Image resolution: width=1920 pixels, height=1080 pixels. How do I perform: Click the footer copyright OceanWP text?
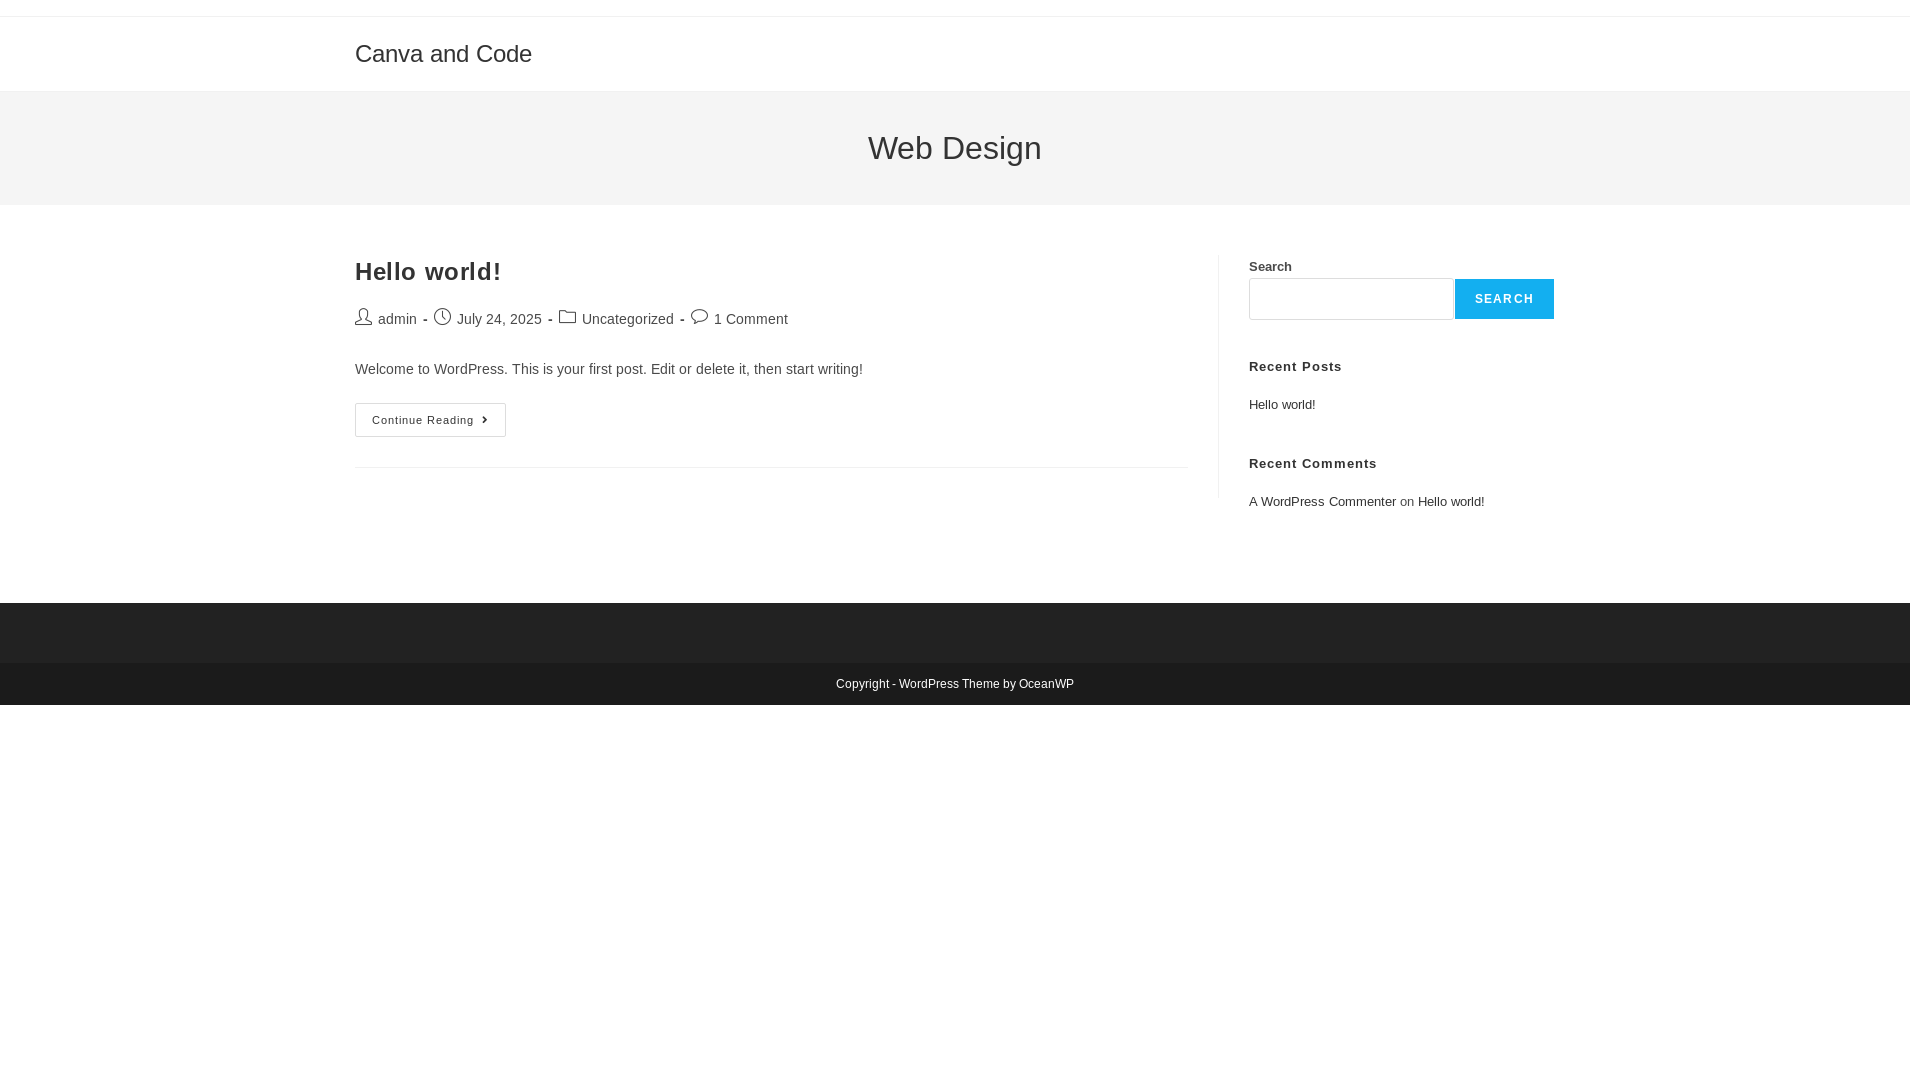pos(954,684)
